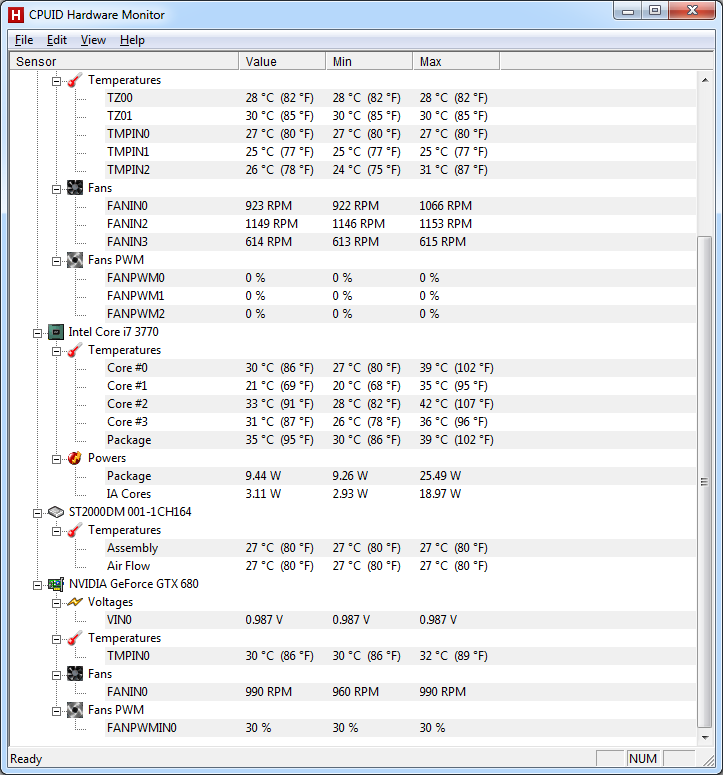Screen dimensions: 723x776
Task: Click the flame icon beside Powers
Action: pos(75,458)
